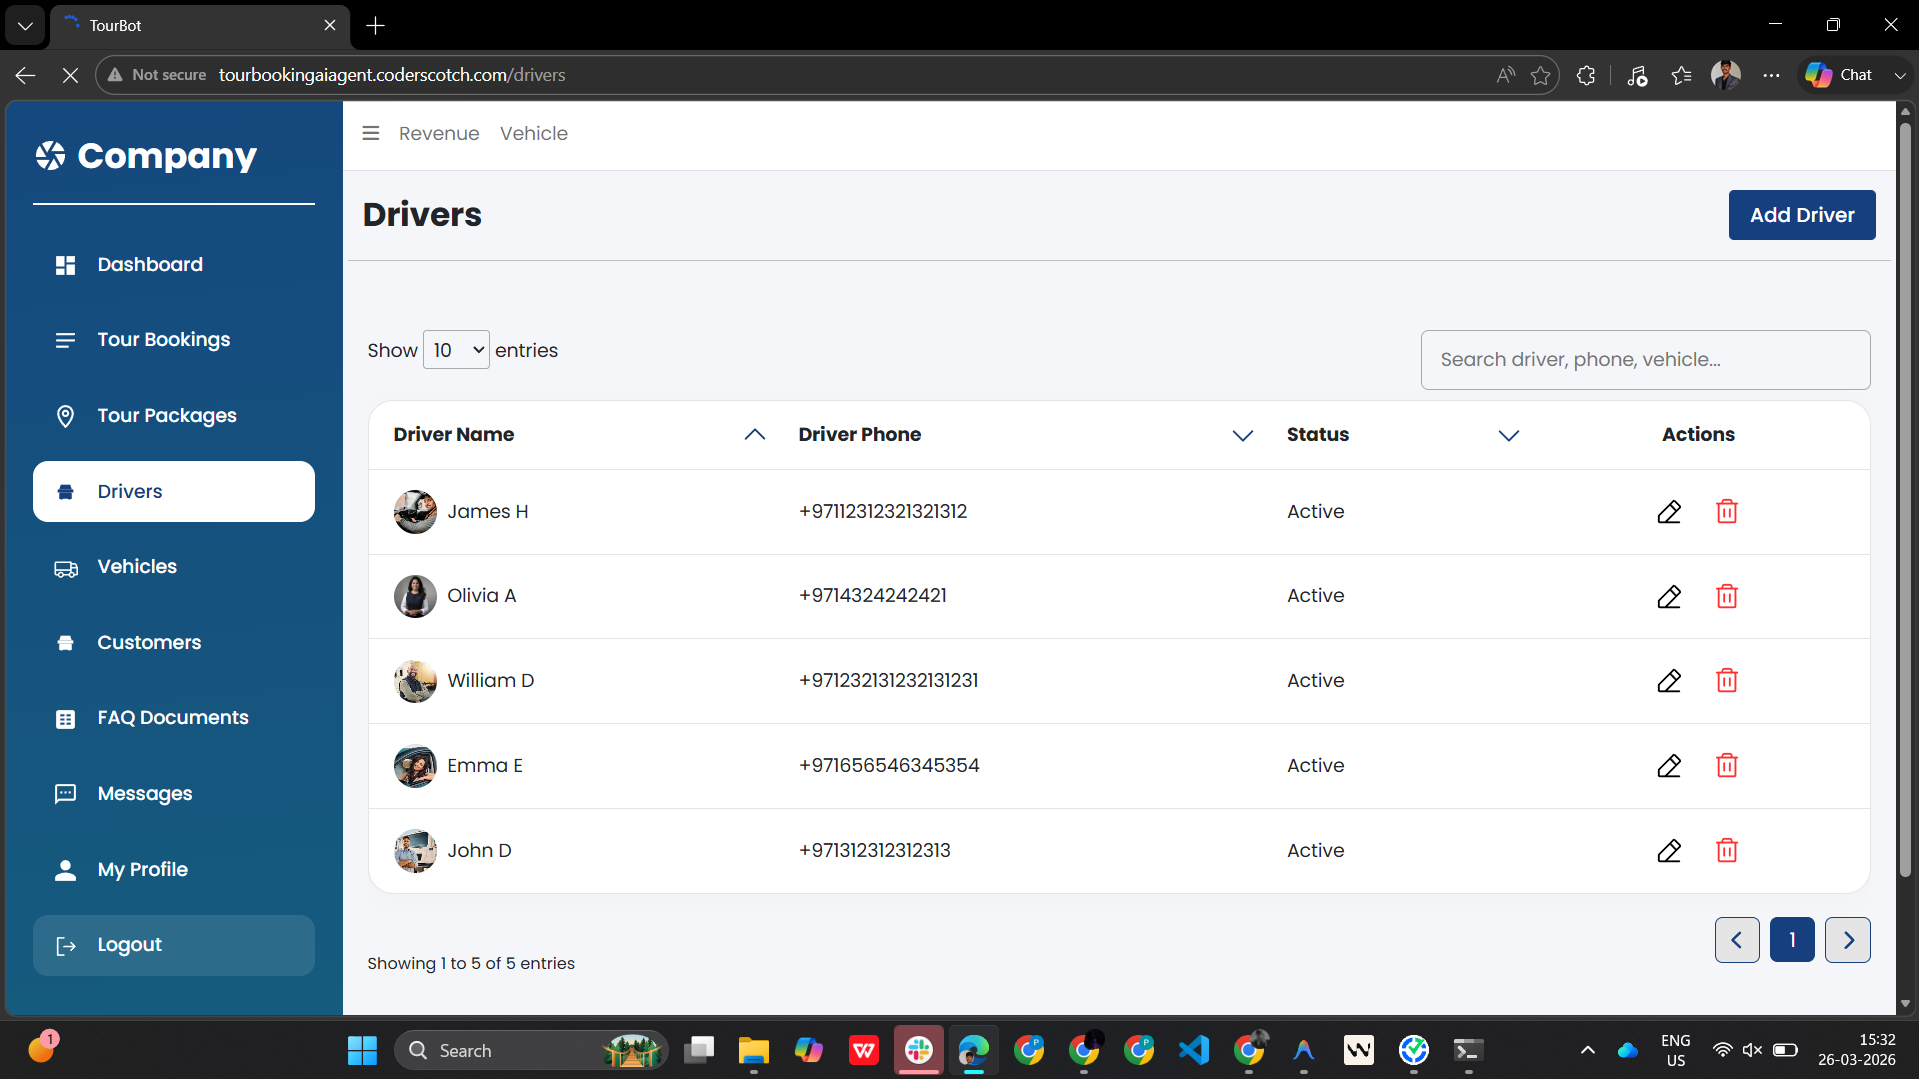This screenshot has height=1079, width=1919.
Task: Sort by Driver Phone column chevron
Action: (1243, 435)
